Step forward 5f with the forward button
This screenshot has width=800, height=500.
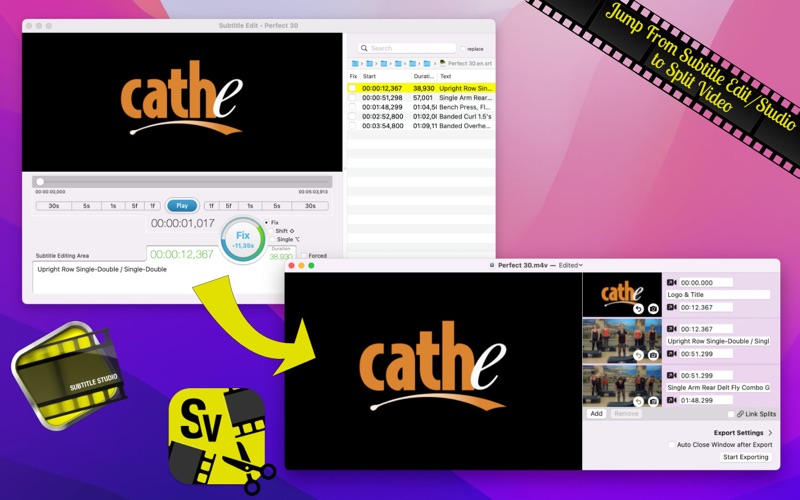(x=229, y=206)
